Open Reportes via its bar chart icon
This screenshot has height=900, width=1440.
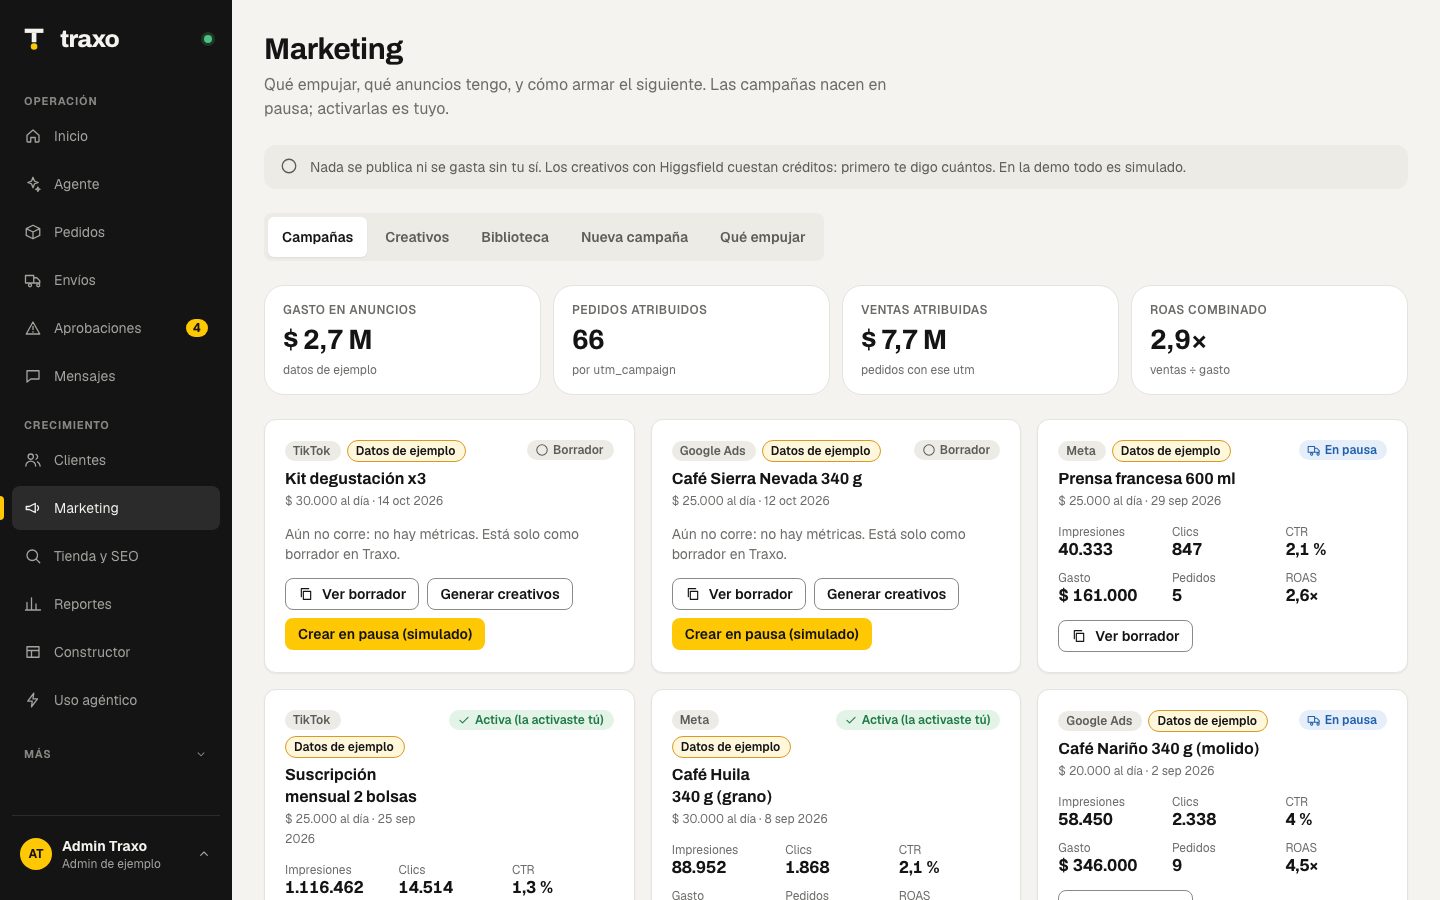point(33,604)
